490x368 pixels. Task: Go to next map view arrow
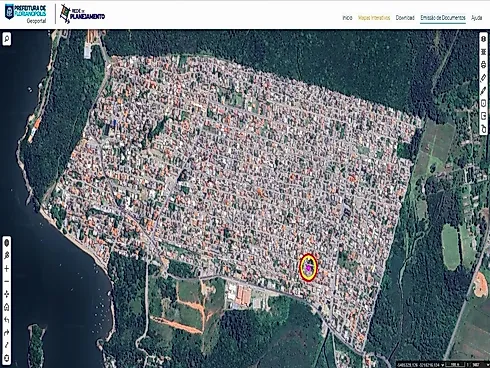(7, 333)
